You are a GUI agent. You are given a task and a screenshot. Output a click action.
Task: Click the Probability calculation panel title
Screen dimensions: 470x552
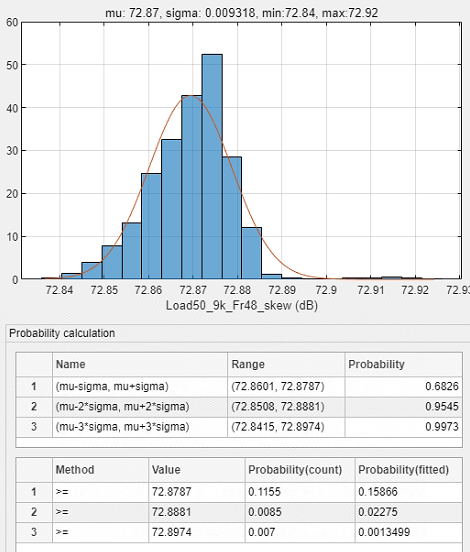pos(62,333)
